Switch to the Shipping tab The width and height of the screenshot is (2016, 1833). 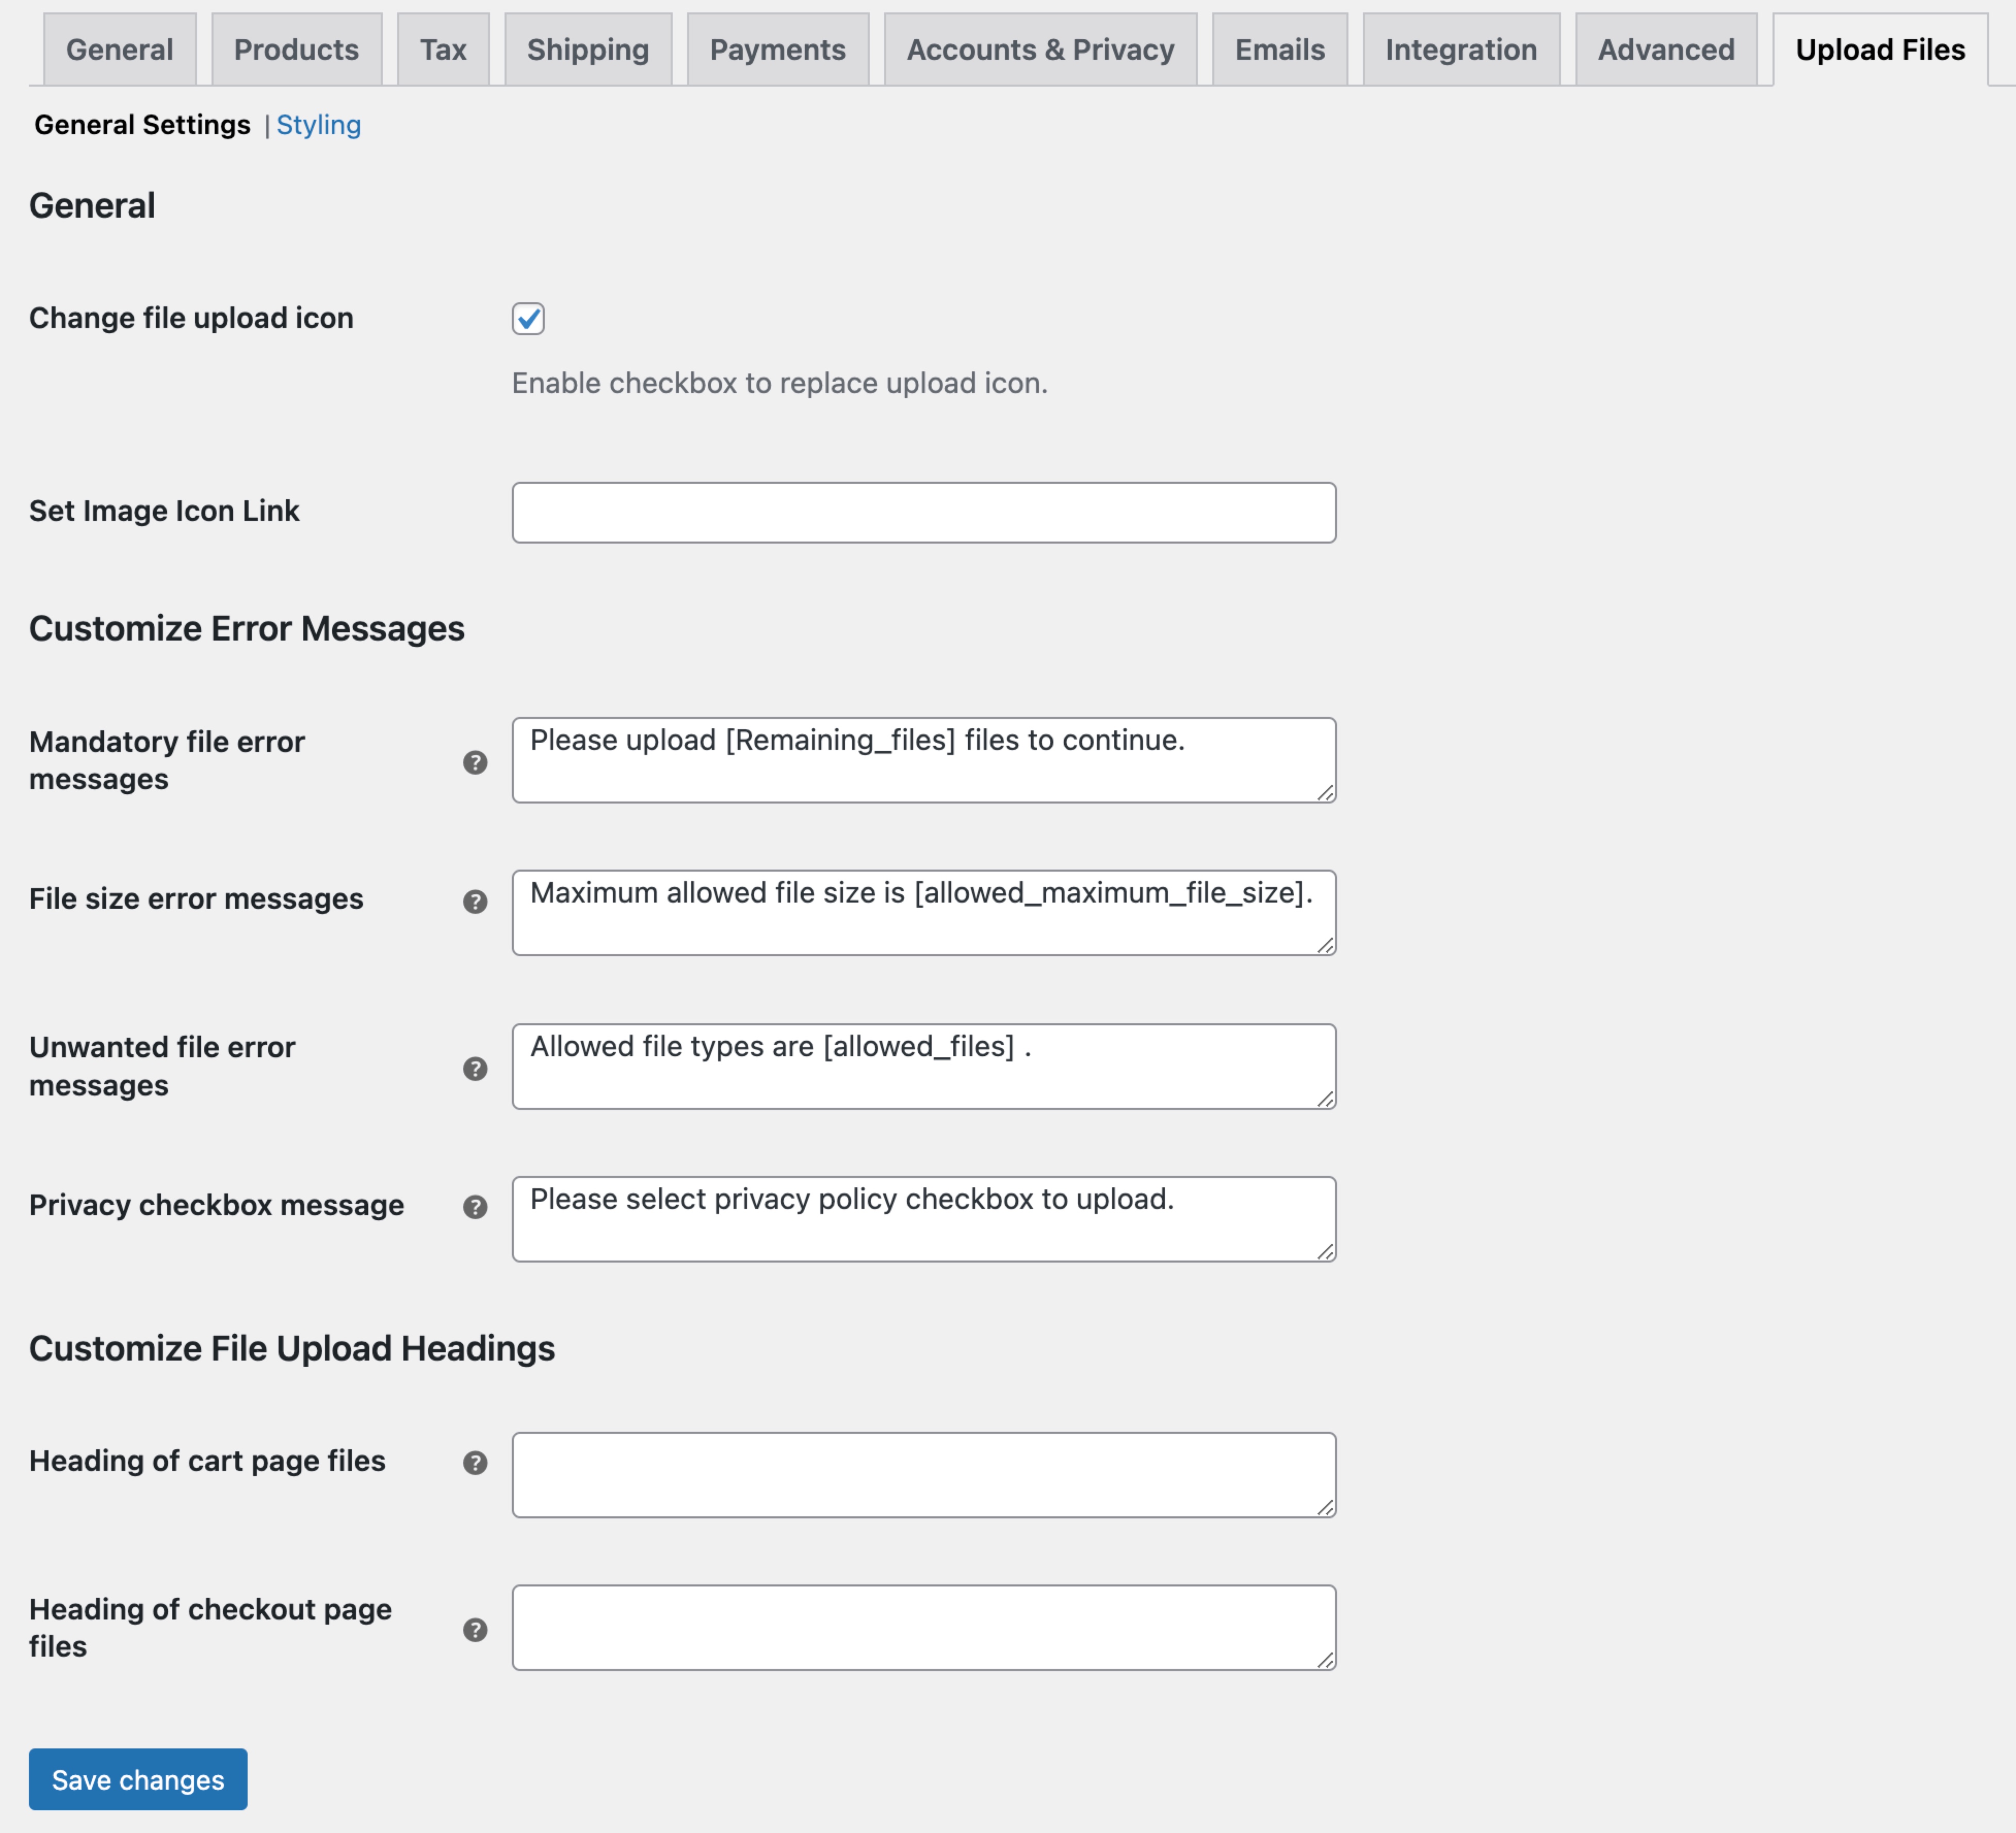click(588, 48)
